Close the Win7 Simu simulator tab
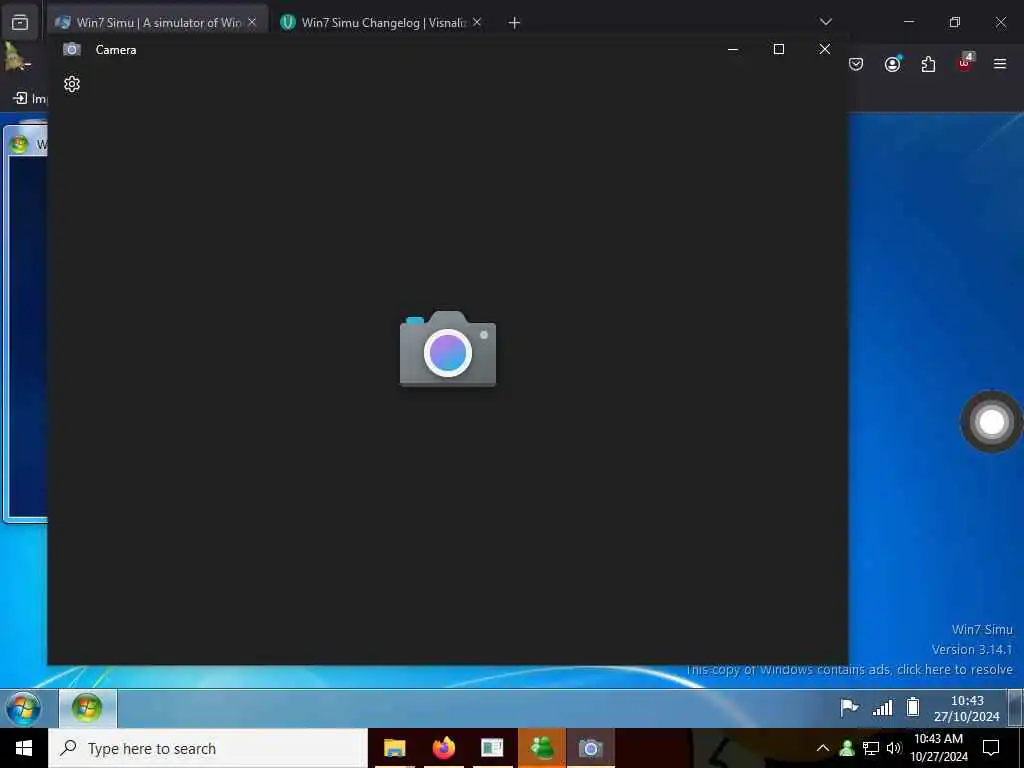Image resolution: width=1024 pixels, height=768 pixels. 252,22
